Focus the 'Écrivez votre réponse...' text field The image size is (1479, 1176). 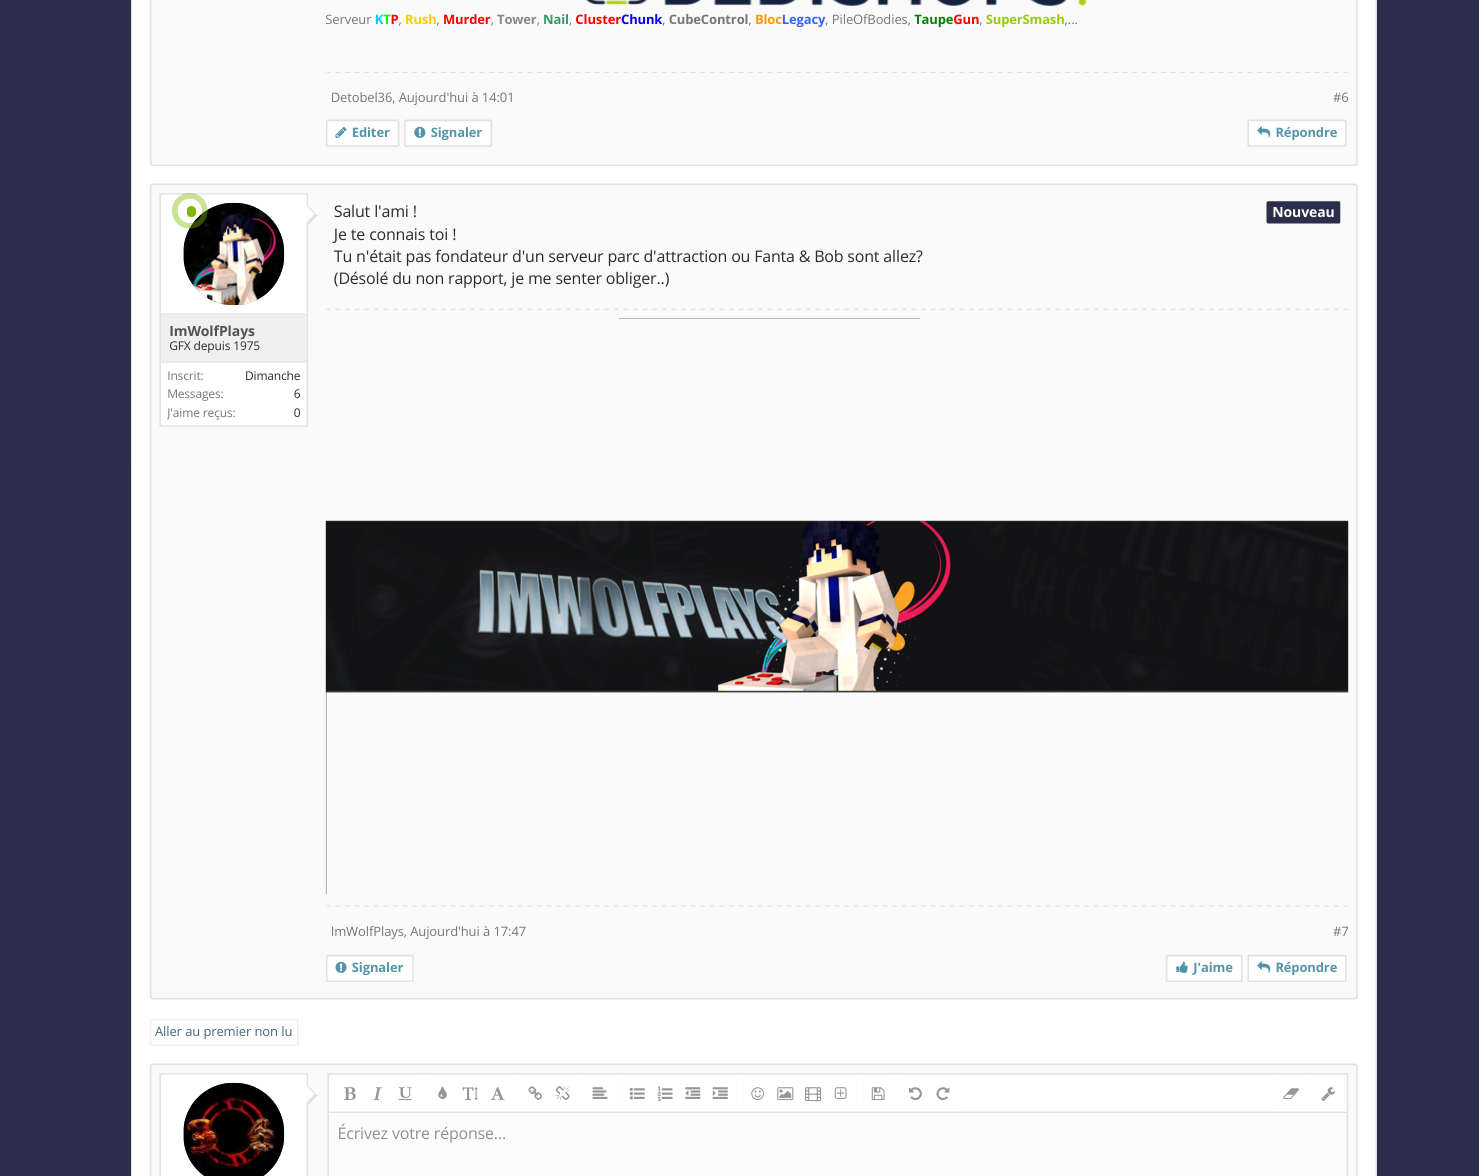point(837,1144)
